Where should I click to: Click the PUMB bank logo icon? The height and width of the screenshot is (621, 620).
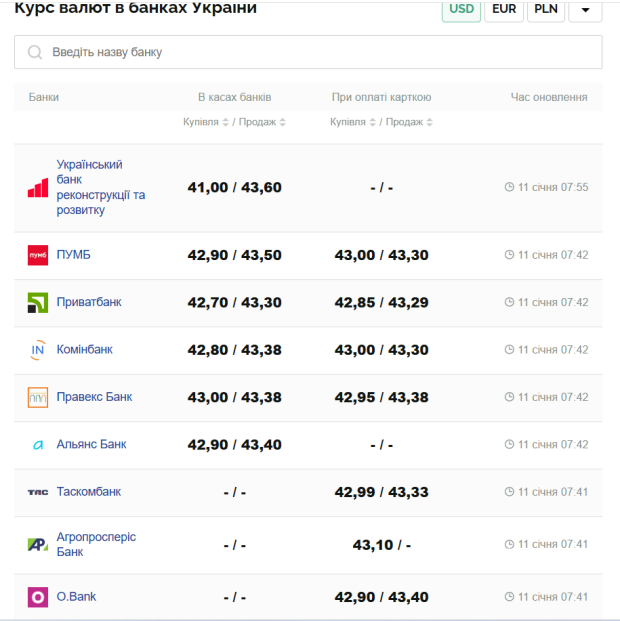tap(37, 255)
